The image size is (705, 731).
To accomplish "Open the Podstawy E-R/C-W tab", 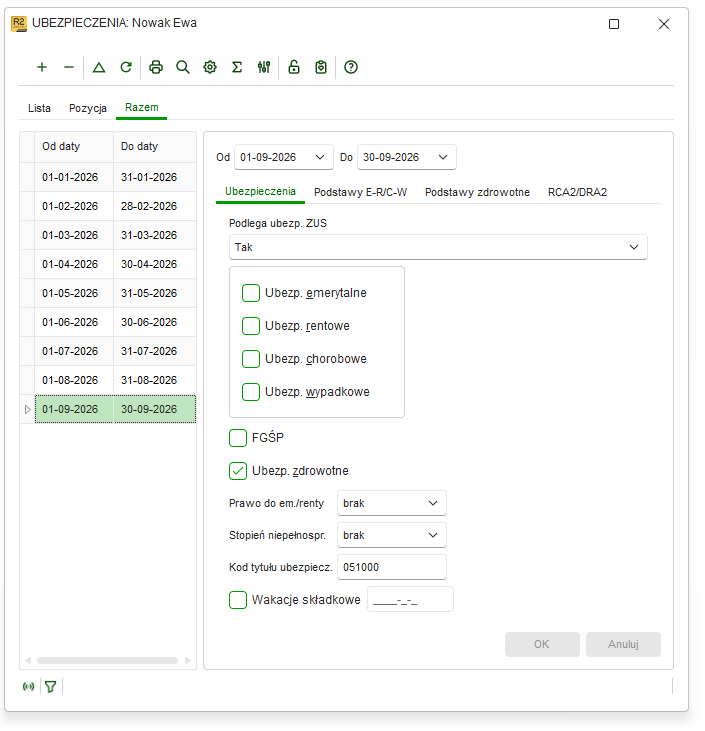I will point(360,192).
